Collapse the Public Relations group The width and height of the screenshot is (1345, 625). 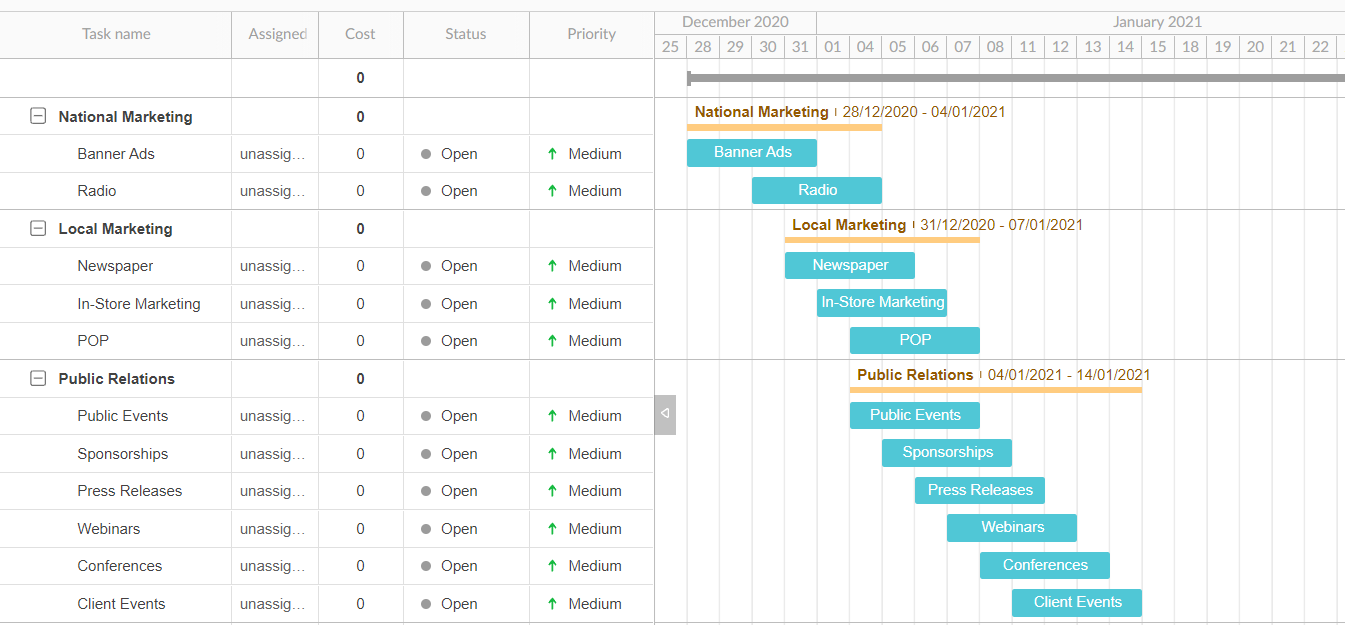[38, 378]
